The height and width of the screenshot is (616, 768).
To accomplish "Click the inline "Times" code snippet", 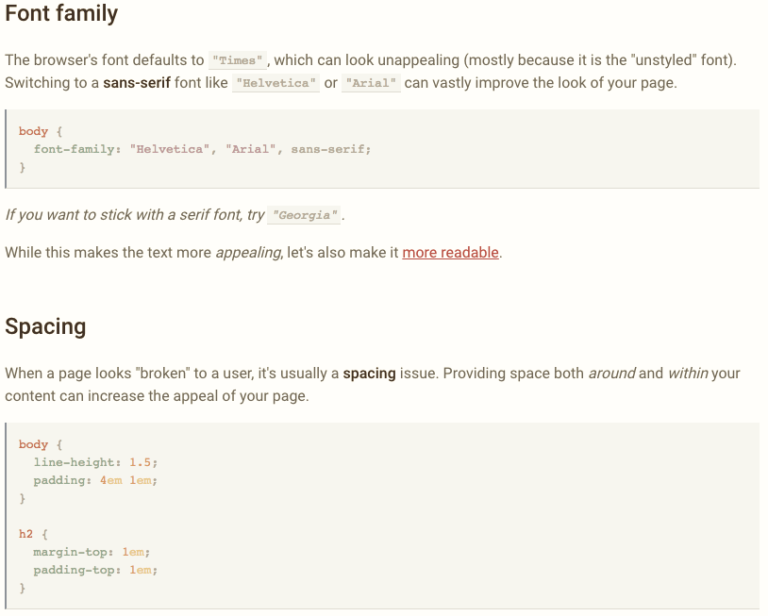I will [x=238, y=60].
